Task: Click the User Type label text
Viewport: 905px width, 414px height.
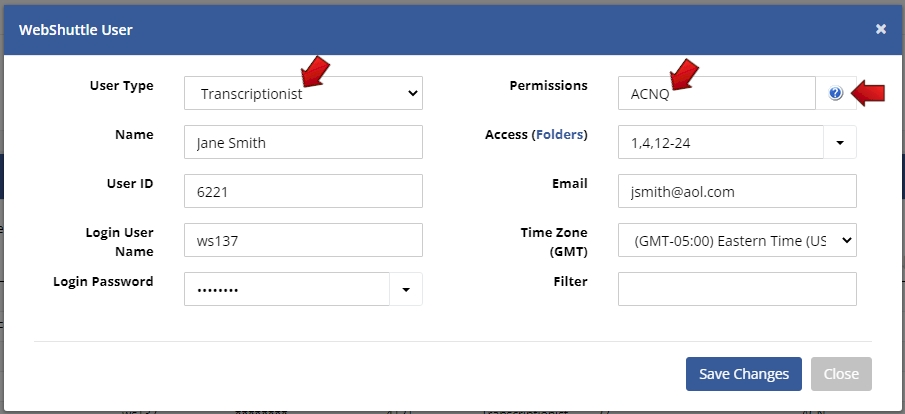Action: coord(122,86)
